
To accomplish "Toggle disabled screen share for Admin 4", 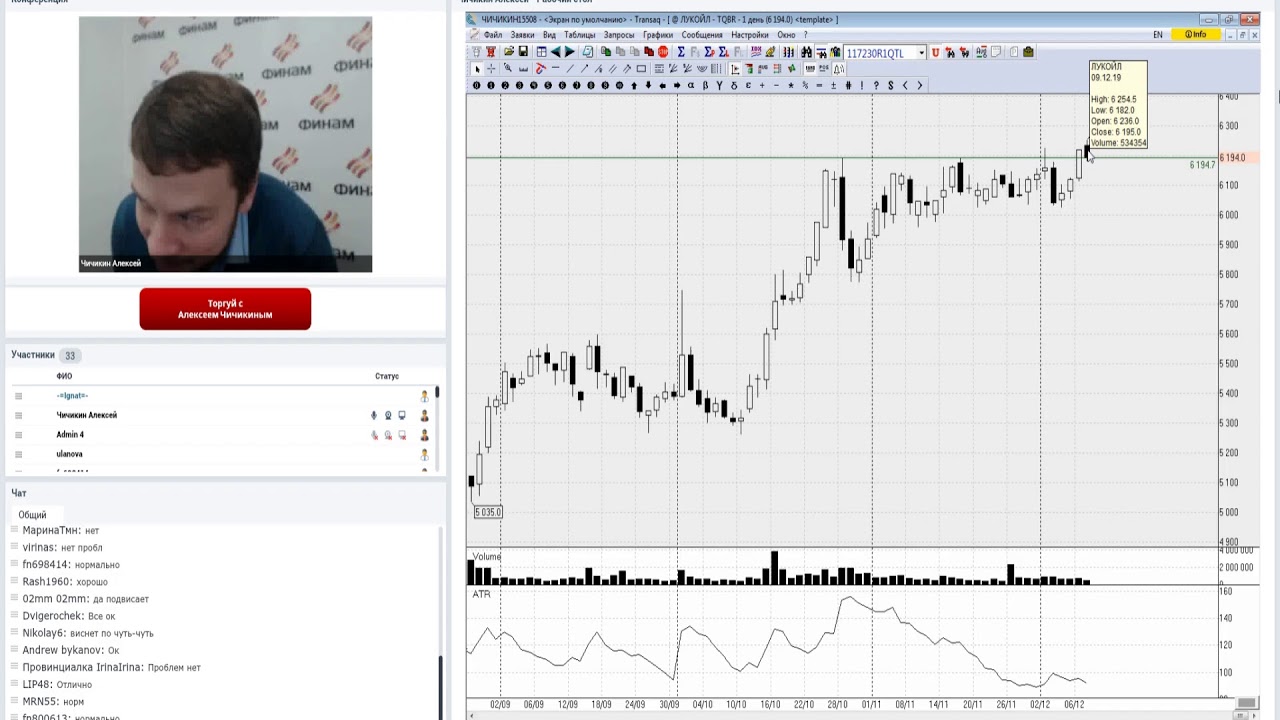I will coord(402,435).
